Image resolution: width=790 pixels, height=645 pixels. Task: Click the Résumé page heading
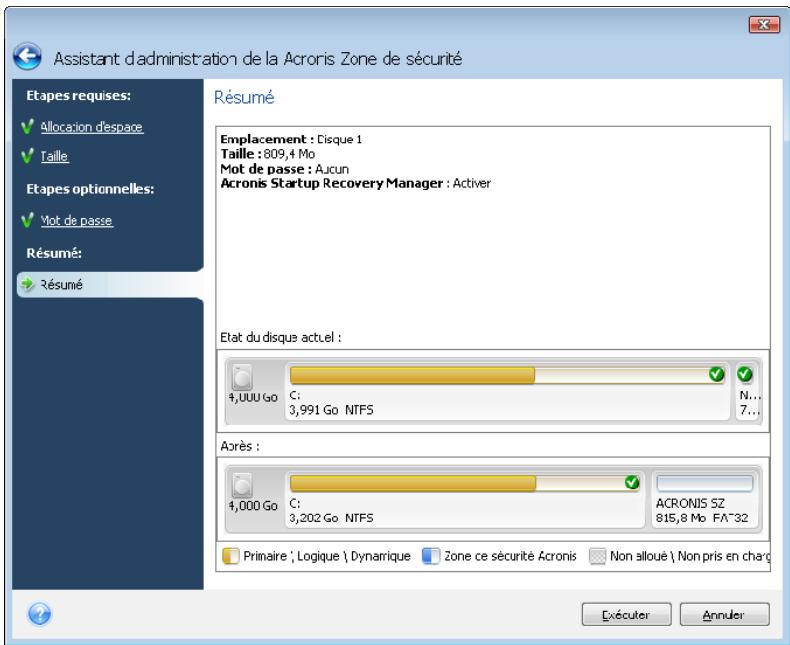[x=244, y=97]
